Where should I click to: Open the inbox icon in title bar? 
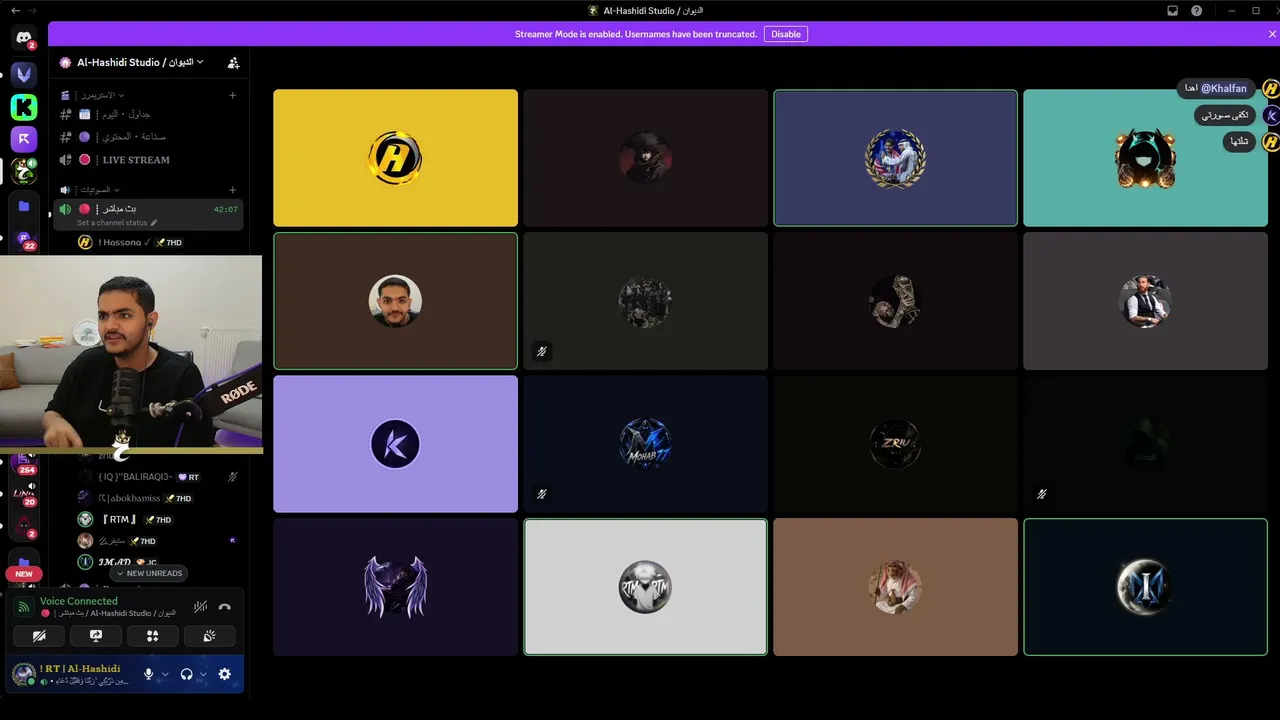pos(1173,10)
